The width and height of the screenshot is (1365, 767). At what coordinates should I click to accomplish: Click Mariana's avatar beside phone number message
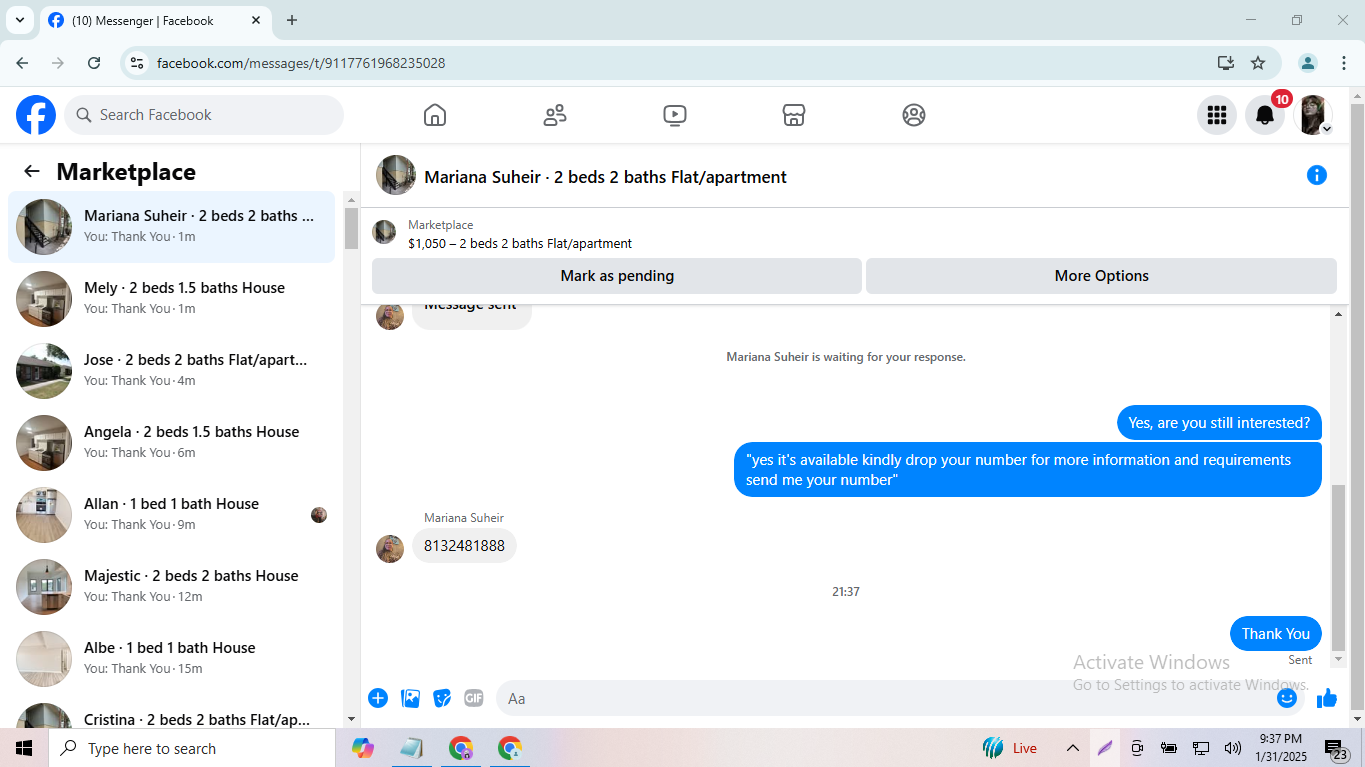tap(390, 548)
